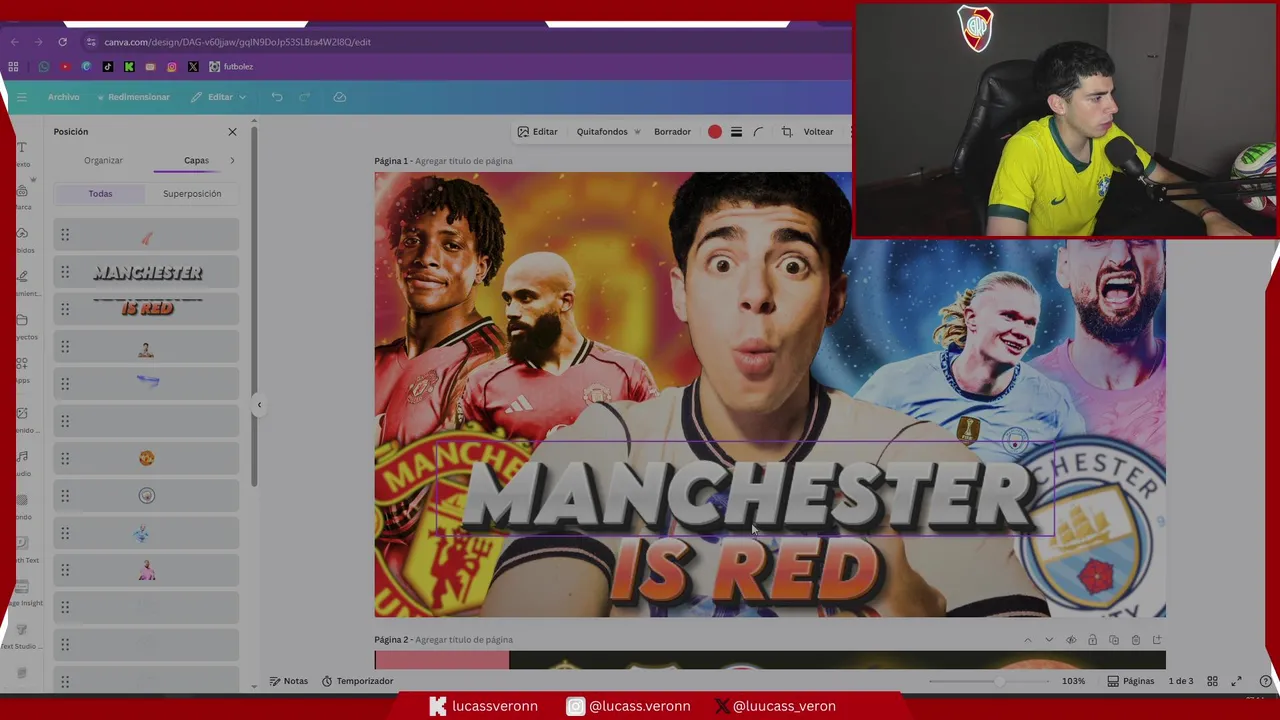Open the grid view icon
The image size is (1280, 720).
[1212, 681]
